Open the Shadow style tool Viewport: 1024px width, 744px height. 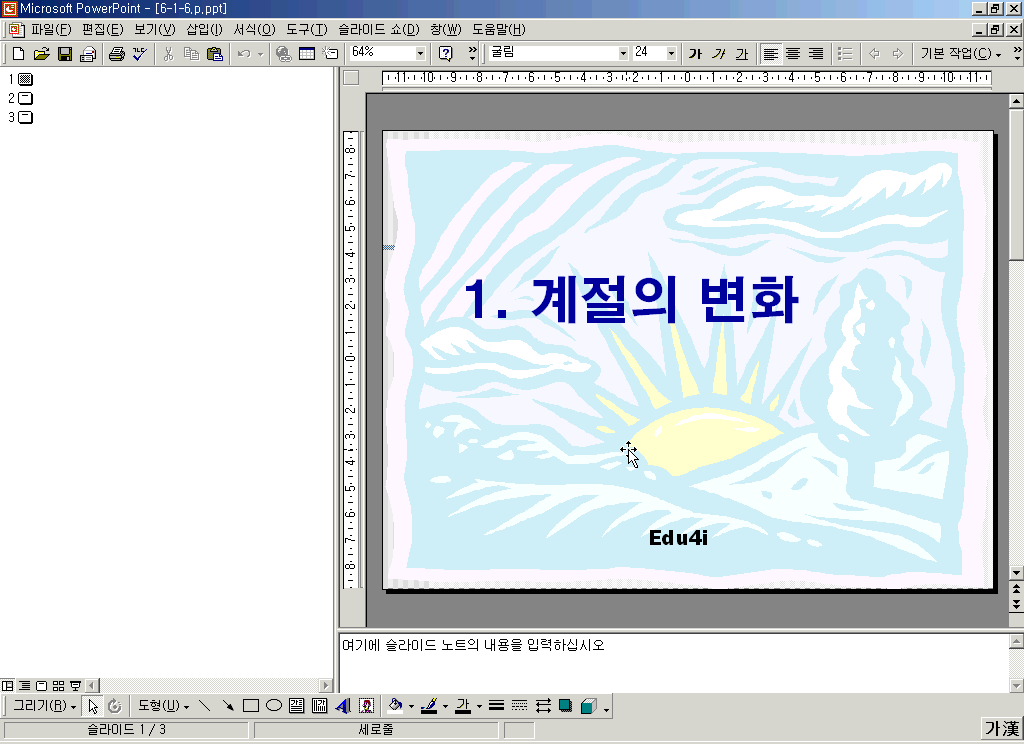tap(566, 706)
